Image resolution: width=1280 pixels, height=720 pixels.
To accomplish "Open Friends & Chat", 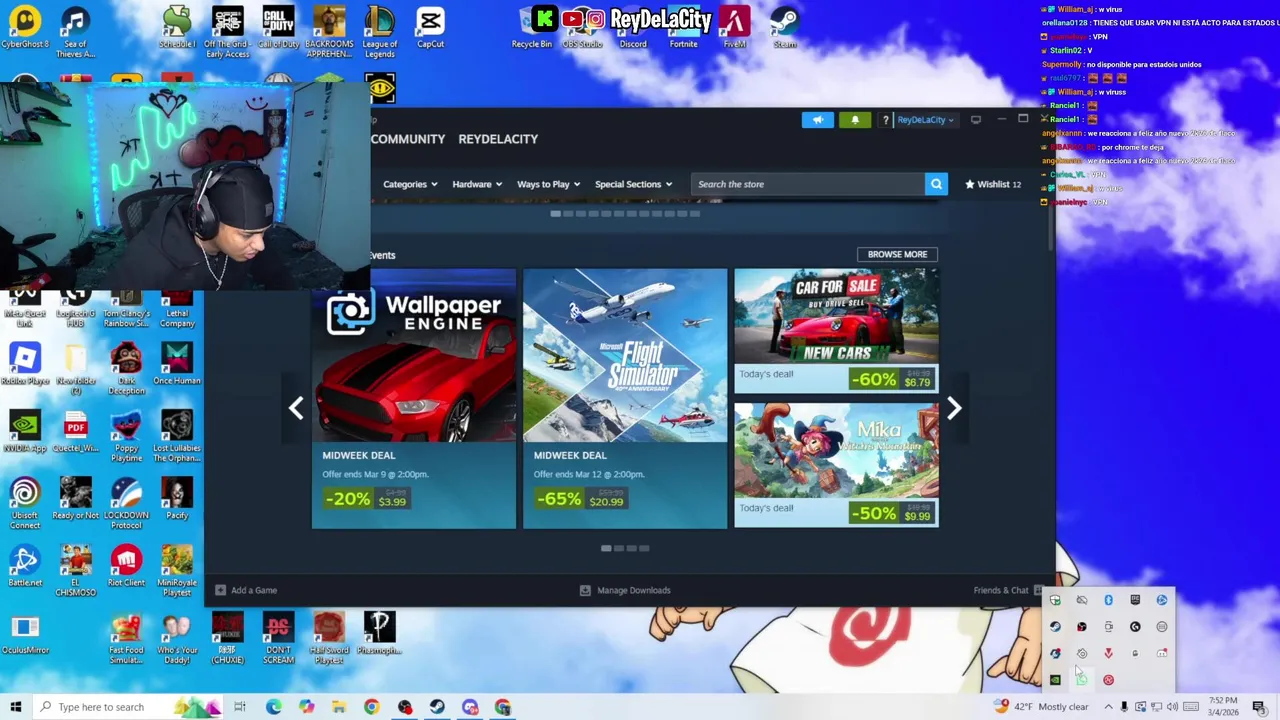I will [x=1008, y=590].
